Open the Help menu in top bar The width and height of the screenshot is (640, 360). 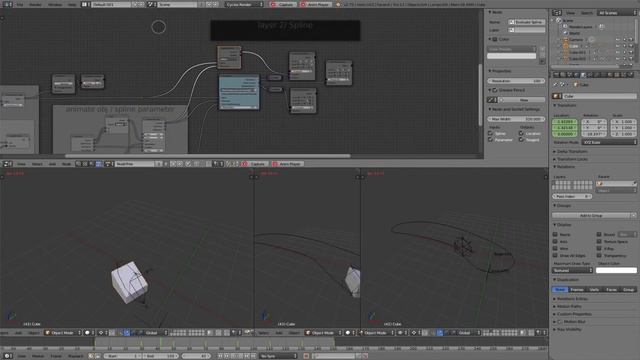point(72,4)
